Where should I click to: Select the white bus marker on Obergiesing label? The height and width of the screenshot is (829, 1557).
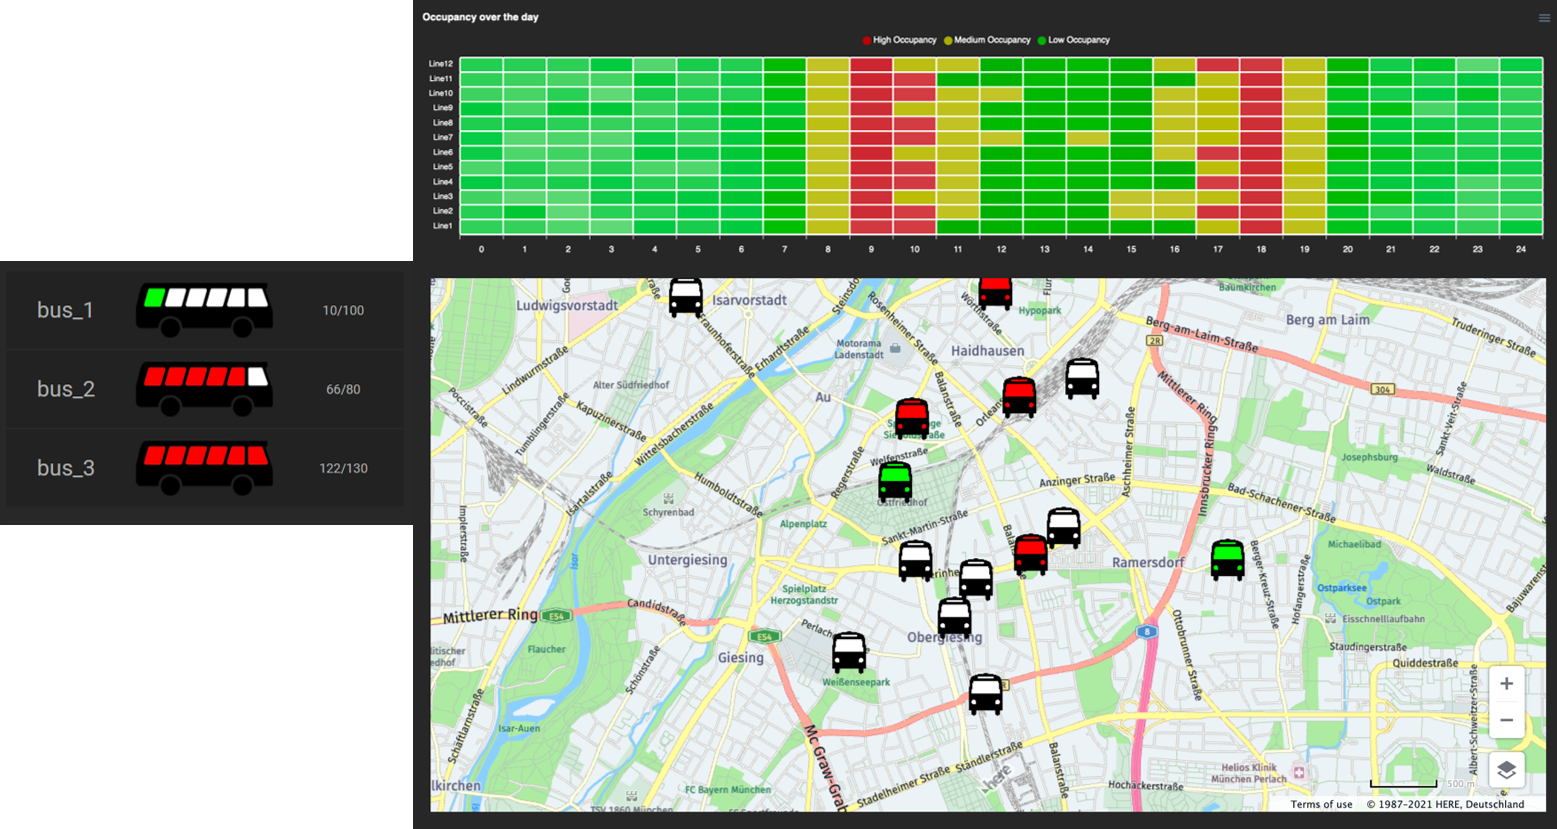(x=955, y=617)
